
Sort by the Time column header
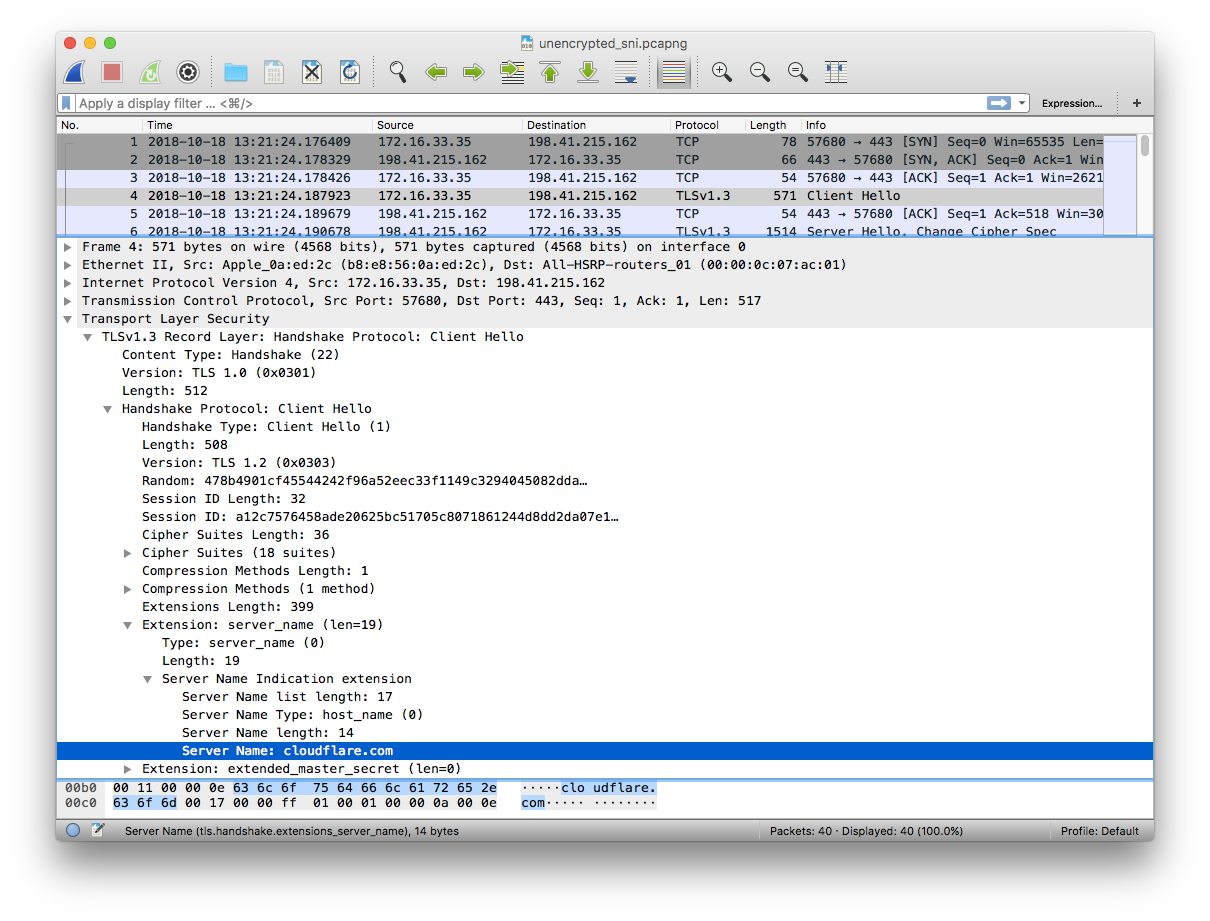(x=258, y=125)
